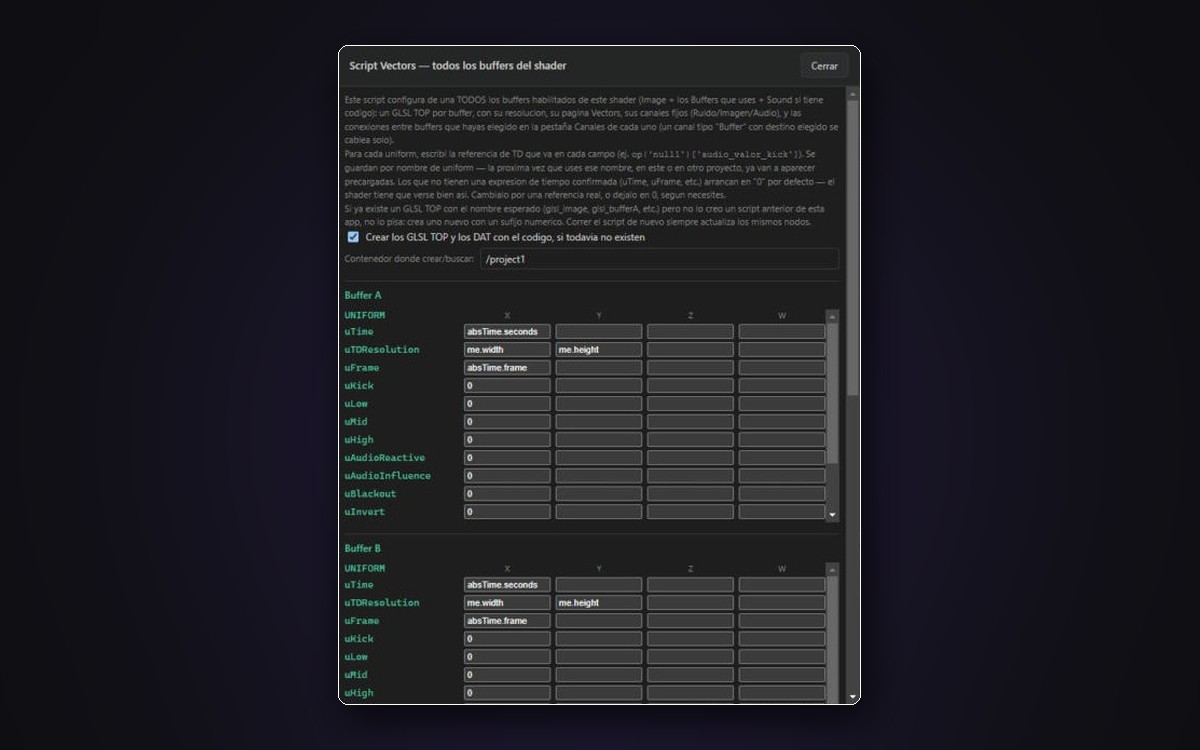1200x750 pixels.
Task: Select Buffer A uTime X field
Action: pos(507,332)
